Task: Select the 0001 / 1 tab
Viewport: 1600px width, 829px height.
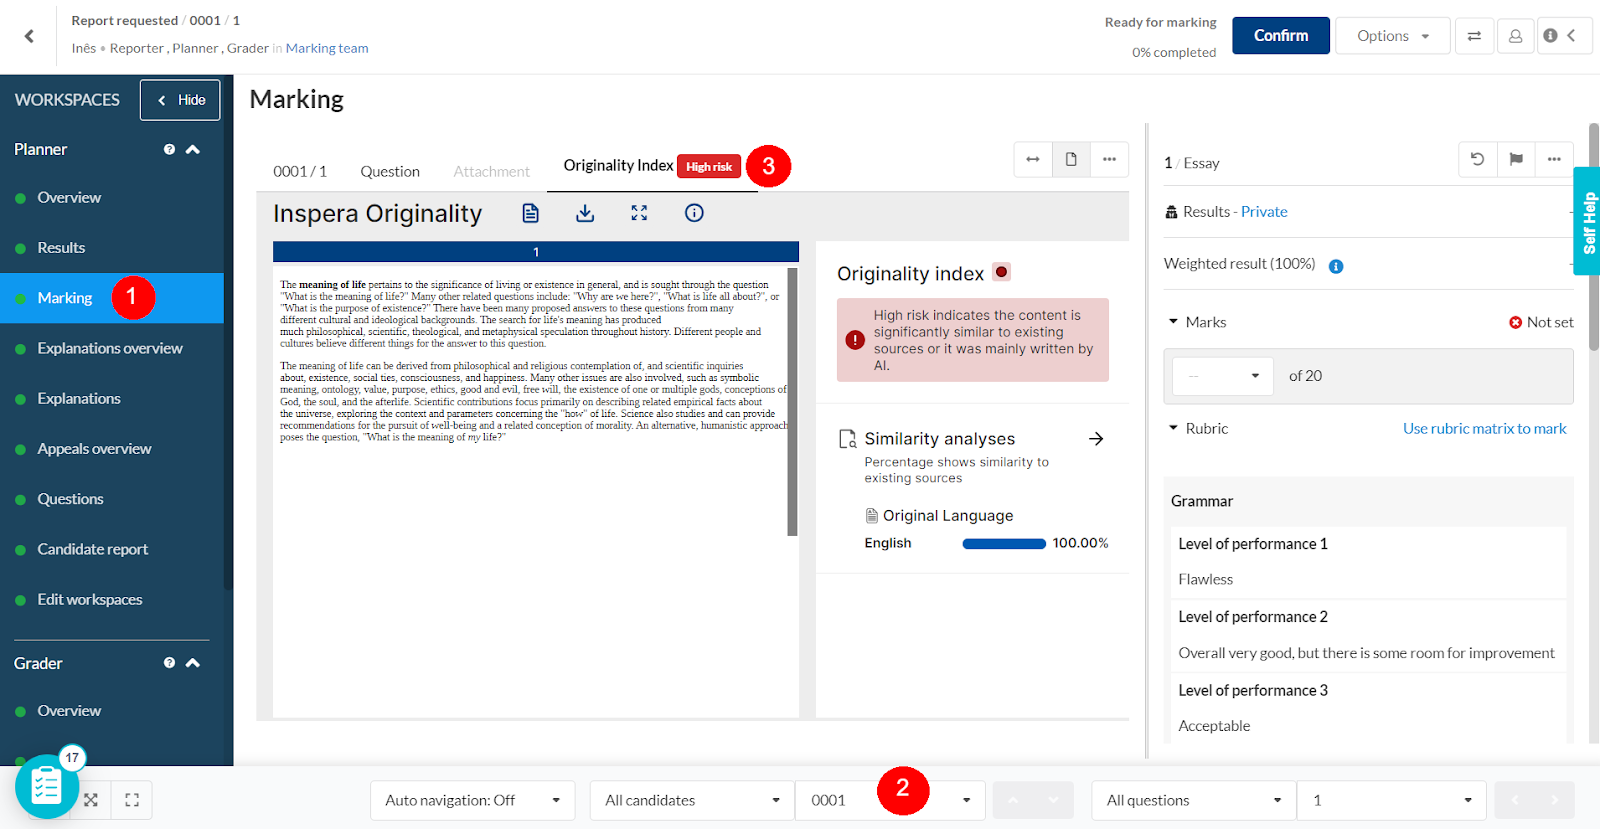Action: click(x=300, y=171)
